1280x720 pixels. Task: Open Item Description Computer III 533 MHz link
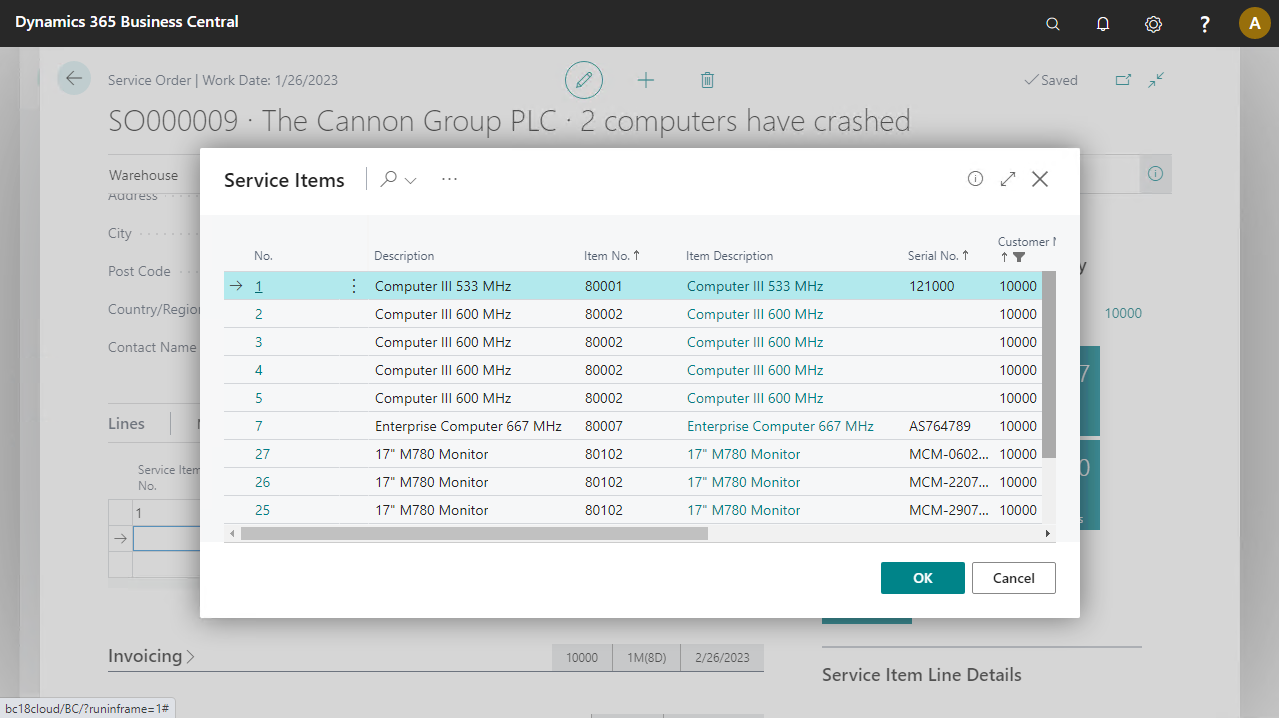pos(755,286)
